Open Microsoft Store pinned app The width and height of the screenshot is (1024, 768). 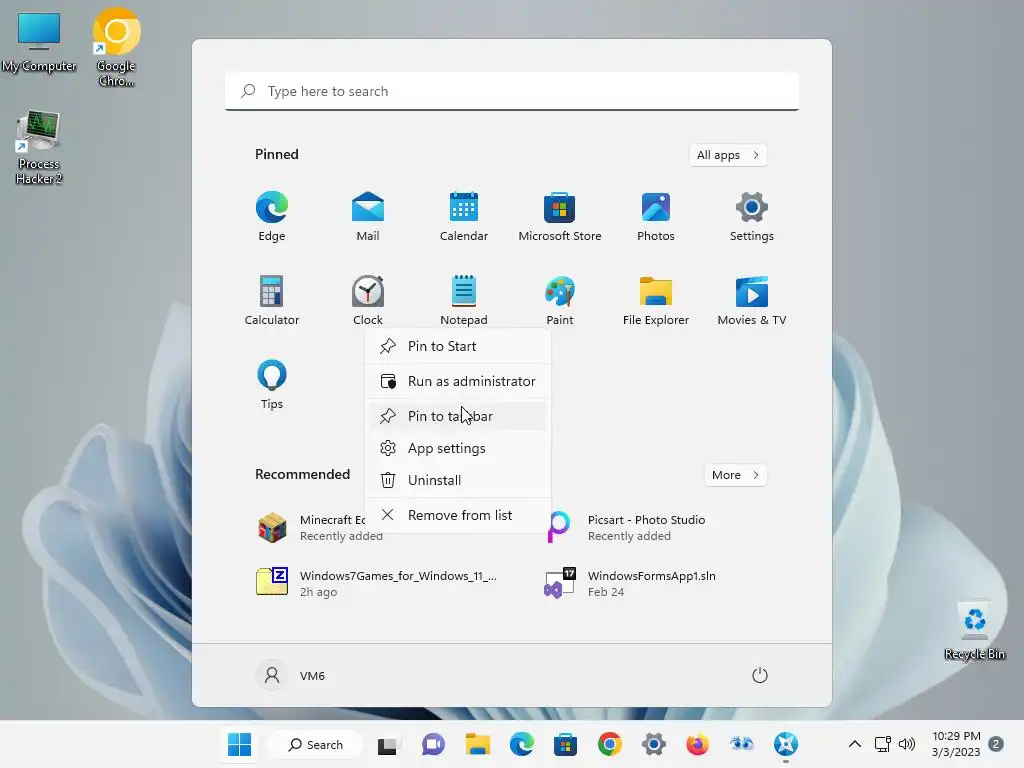560,217
